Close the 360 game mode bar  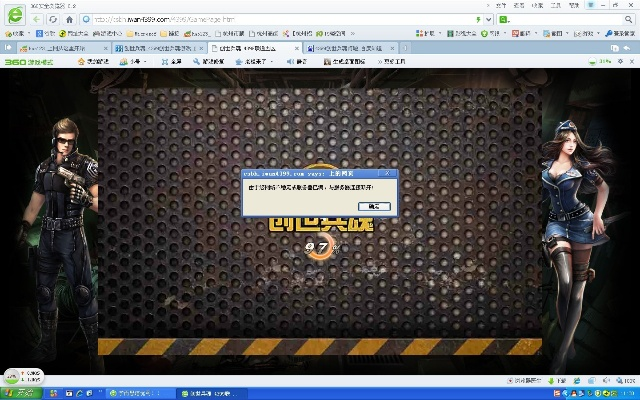(632, 62)
